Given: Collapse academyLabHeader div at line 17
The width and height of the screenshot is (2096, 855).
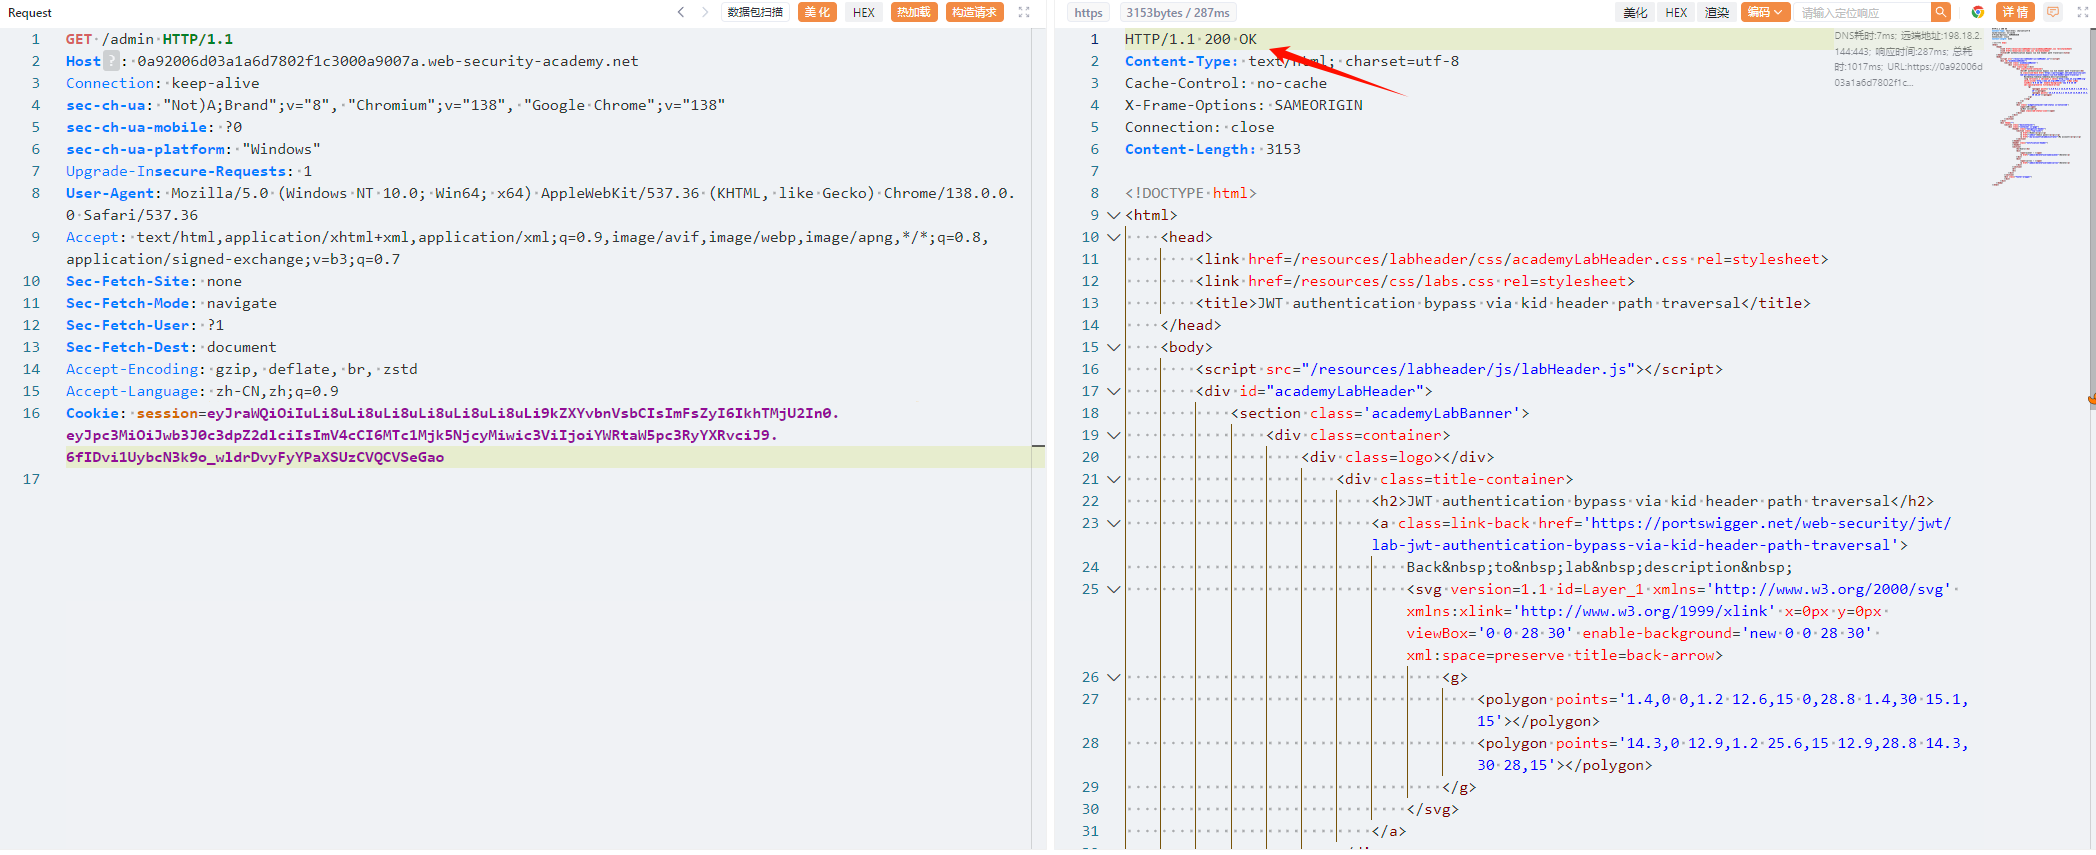Looking at the screenshot, I should pyautogui.click(x=1113, y=391).
